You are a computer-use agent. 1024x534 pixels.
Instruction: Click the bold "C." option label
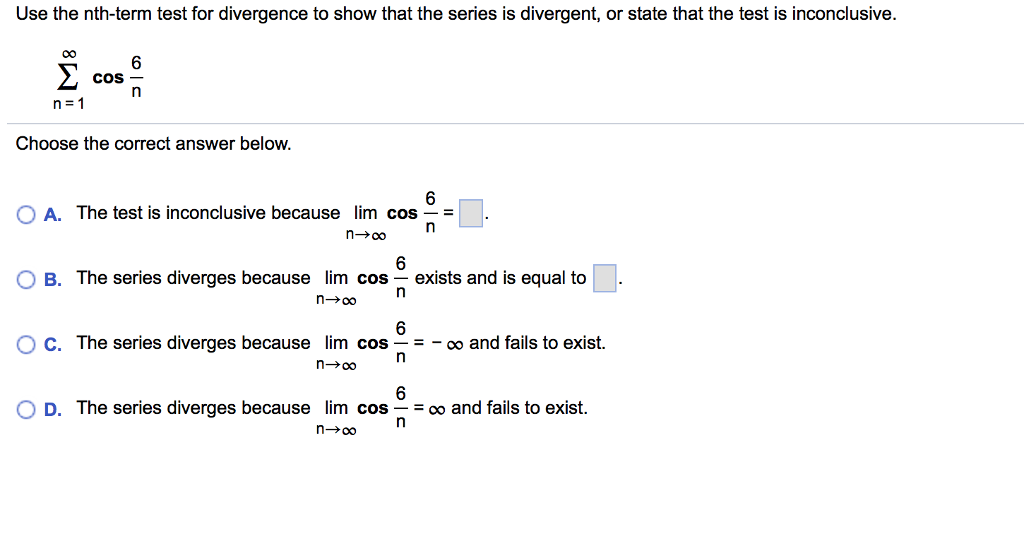click(x=53, y=345)
